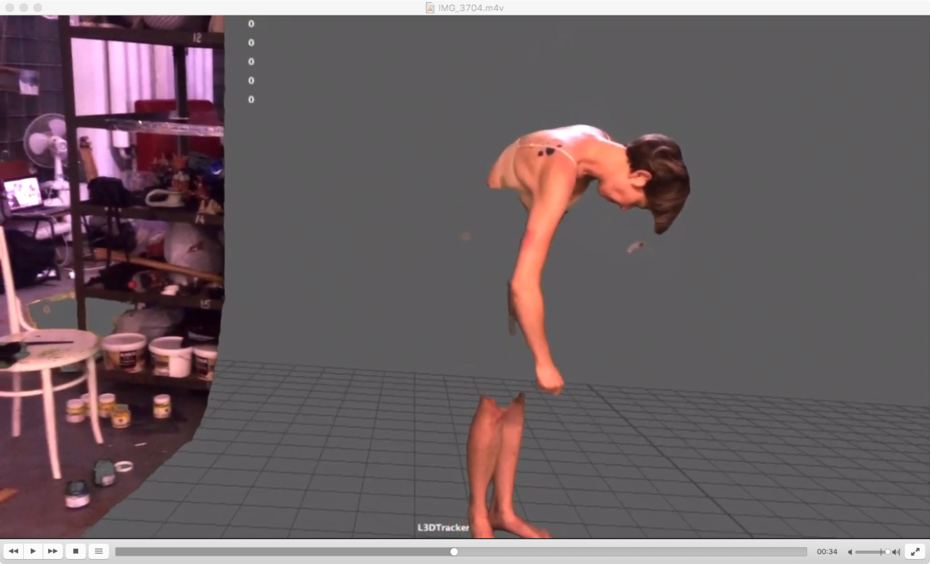
Task: Click the fast-forward button
Action: tap(53, 552)
